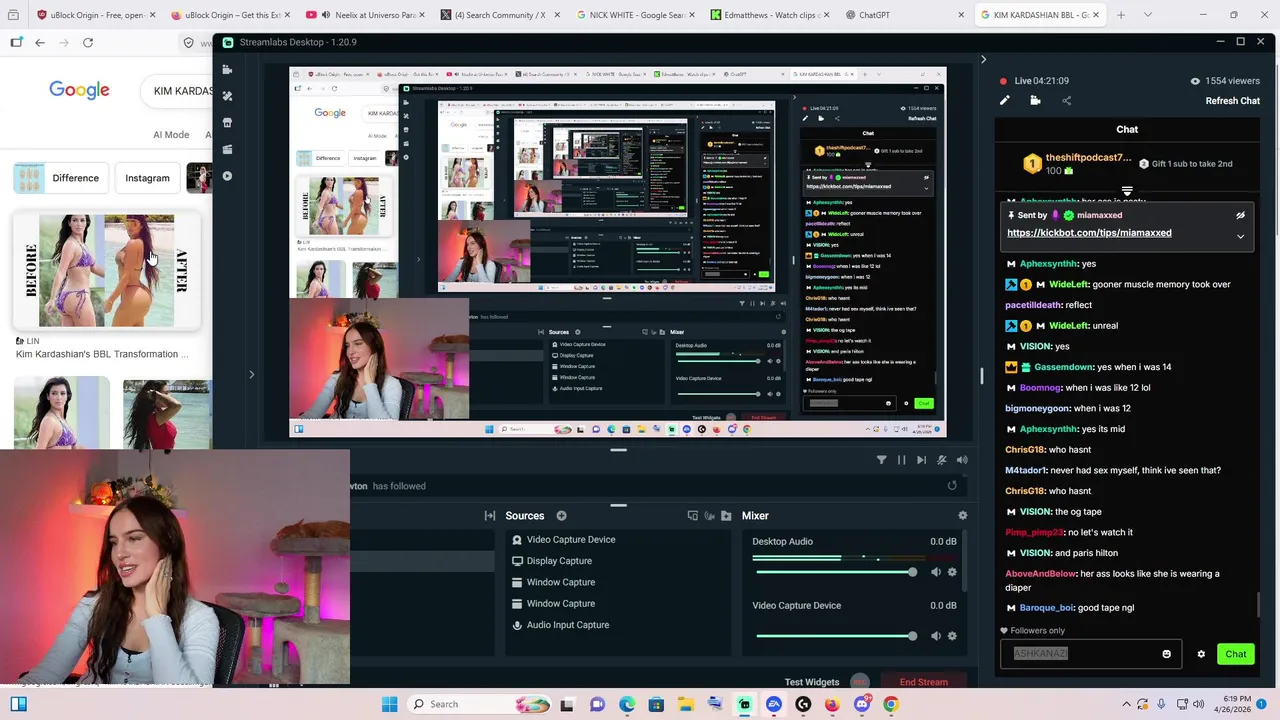Open Before After BBL image thumbnail

point(106,270)
